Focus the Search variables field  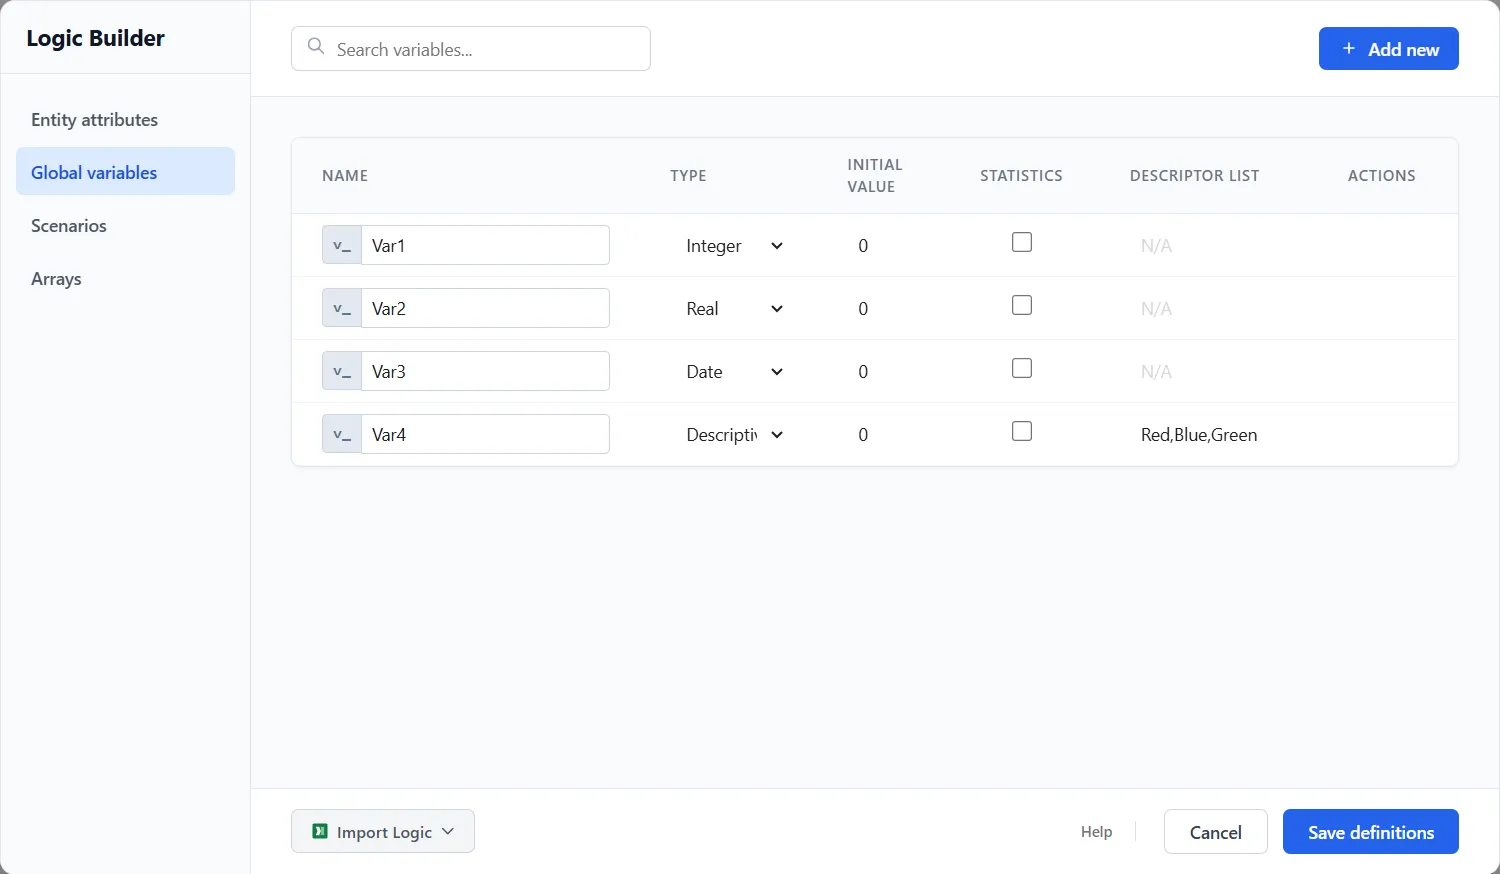[x=471, y=49]
